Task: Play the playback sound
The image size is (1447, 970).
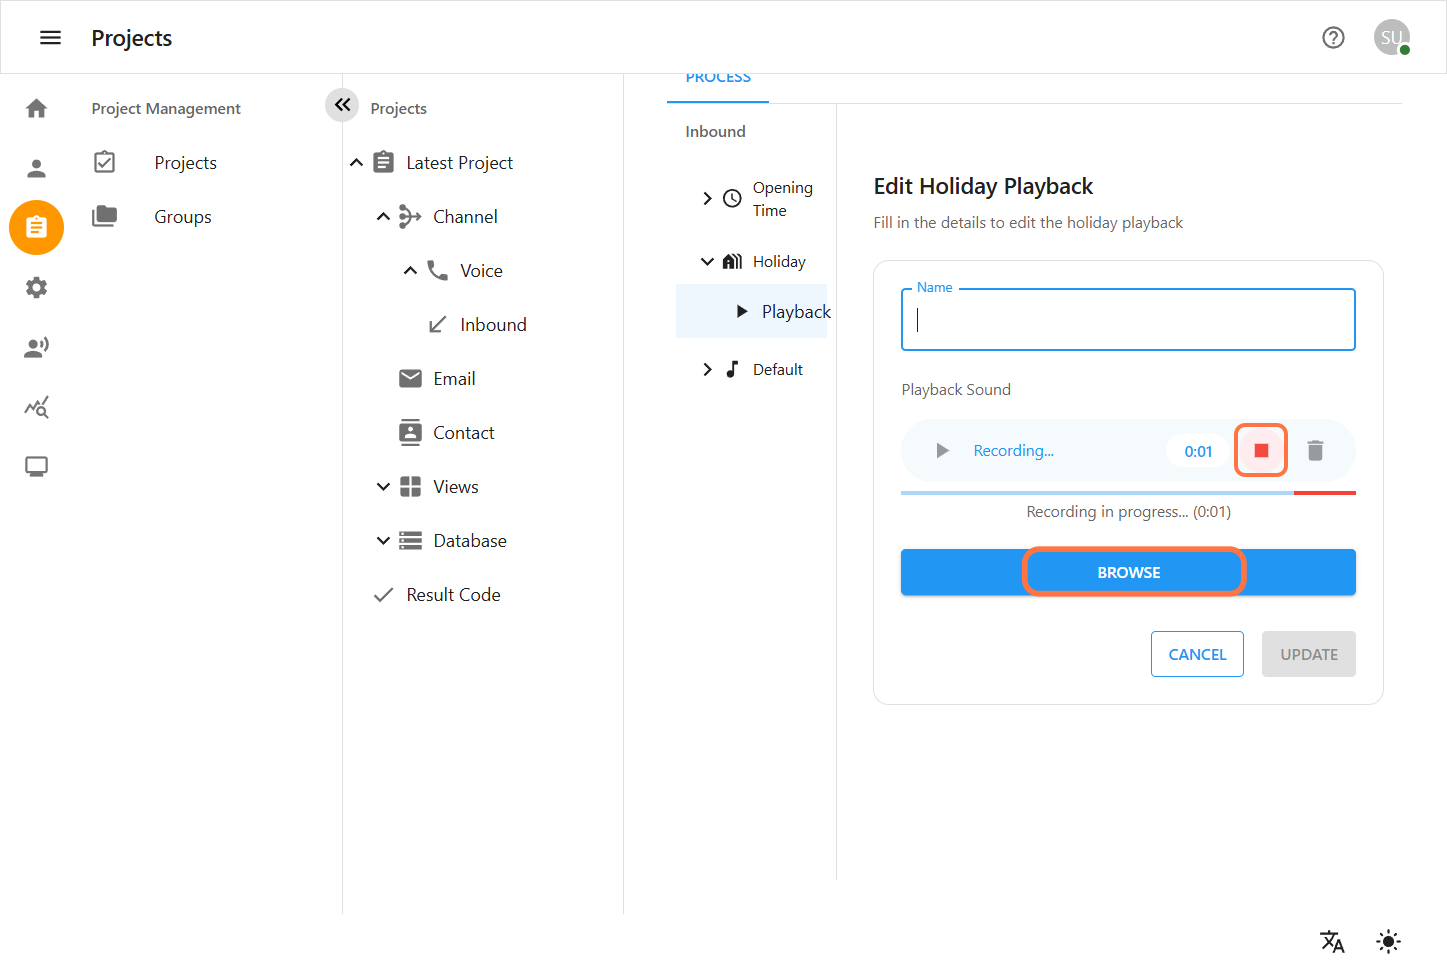Action: (942, 451)
